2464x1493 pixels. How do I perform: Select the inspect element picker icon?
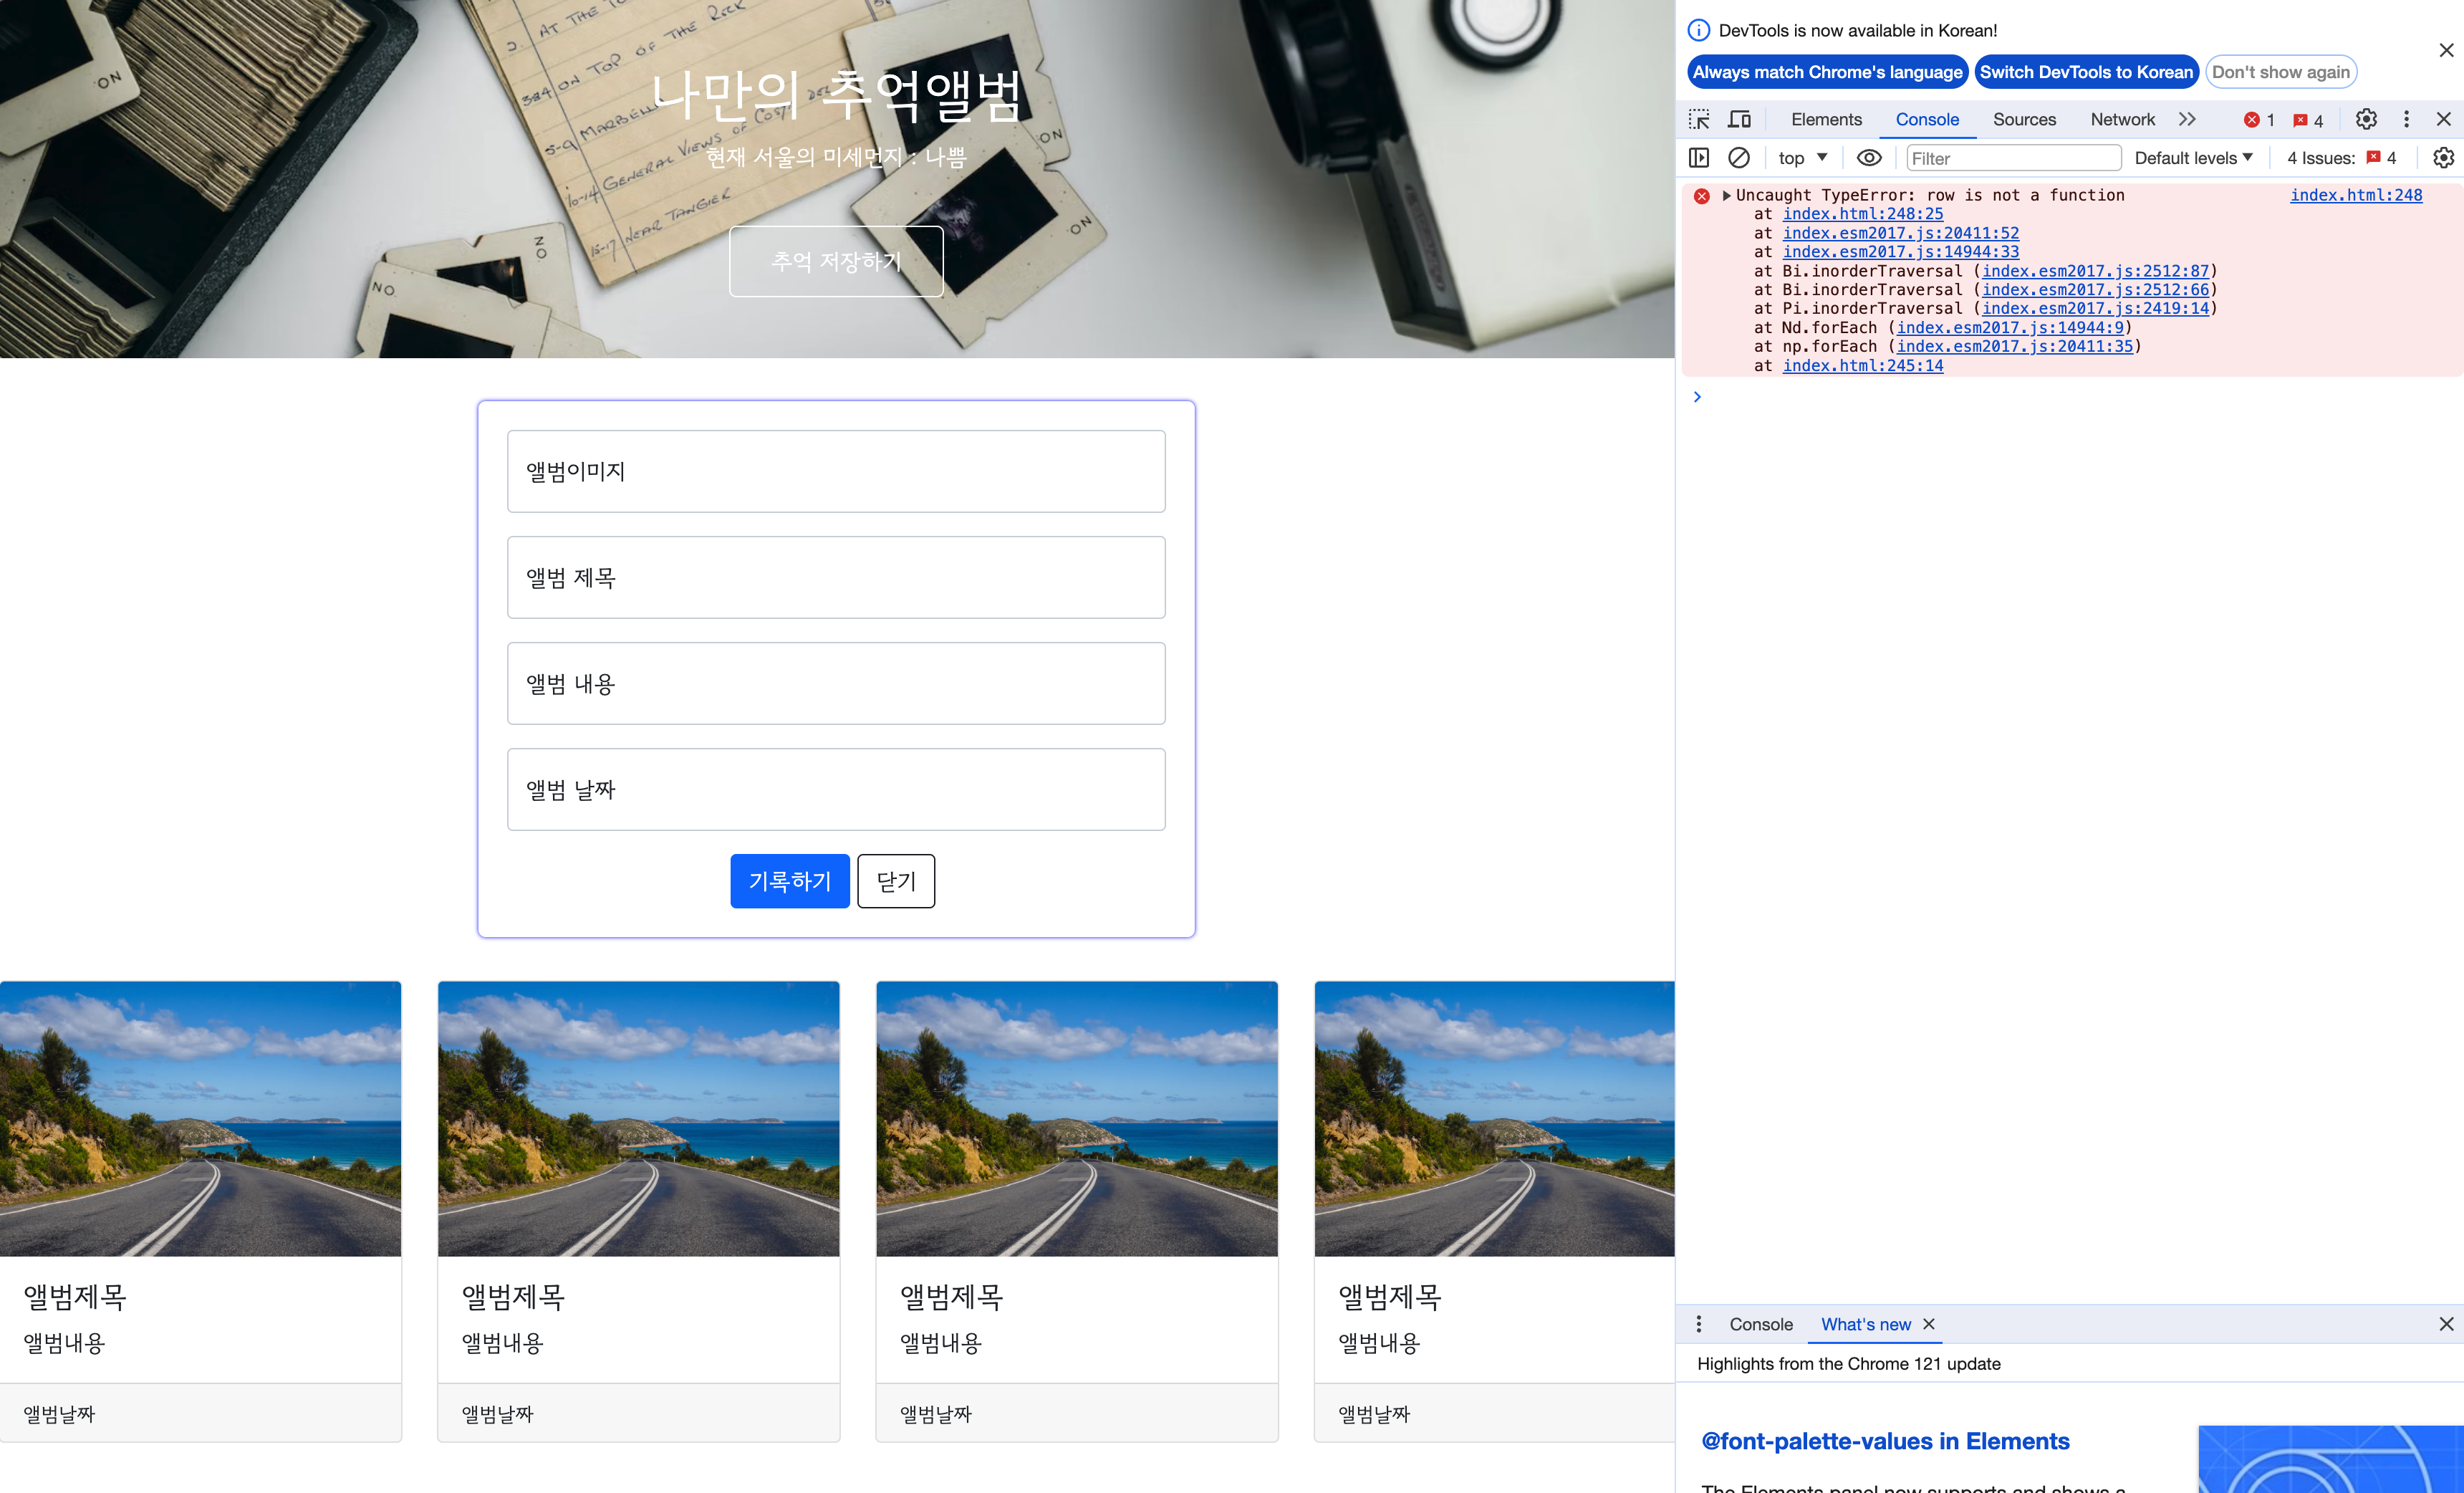coord(1699,119)
